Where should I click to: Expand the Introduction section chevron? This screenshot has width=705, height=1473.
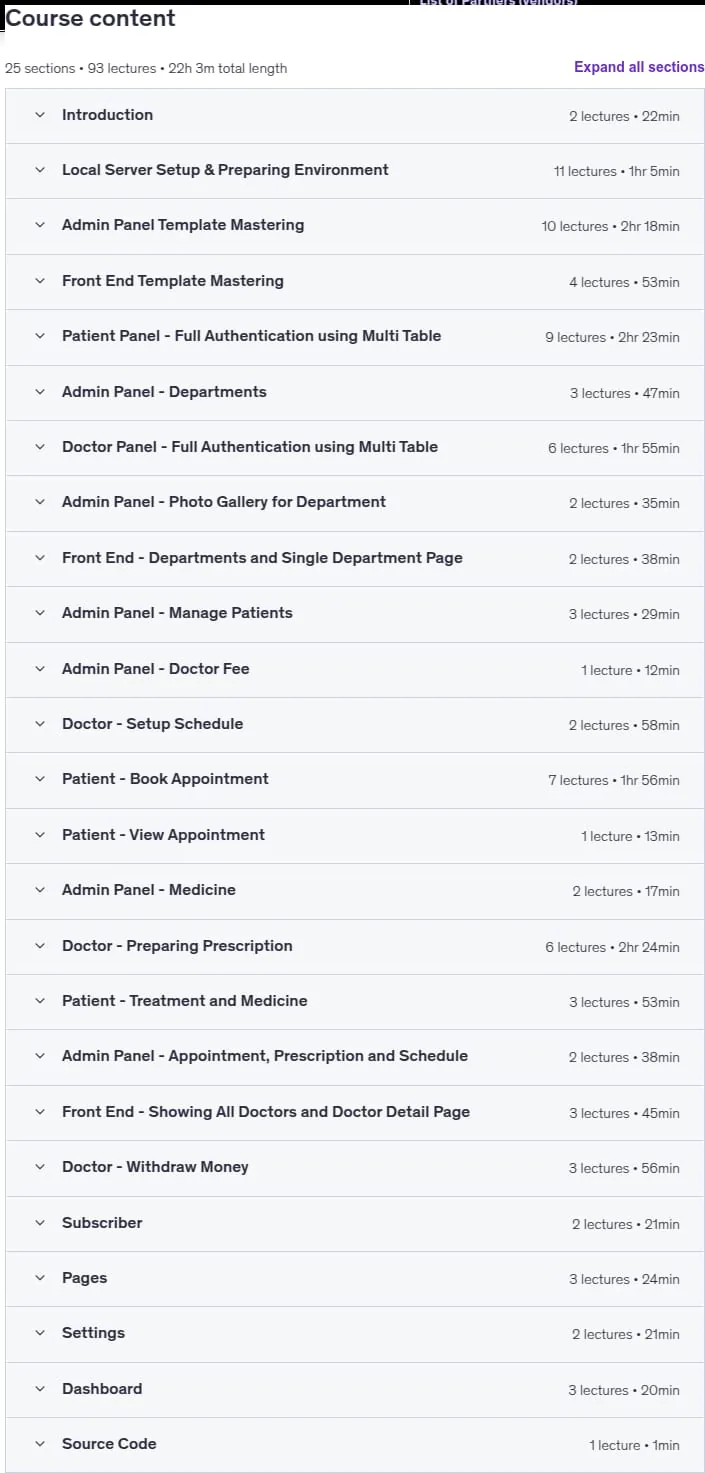point(40,115)
